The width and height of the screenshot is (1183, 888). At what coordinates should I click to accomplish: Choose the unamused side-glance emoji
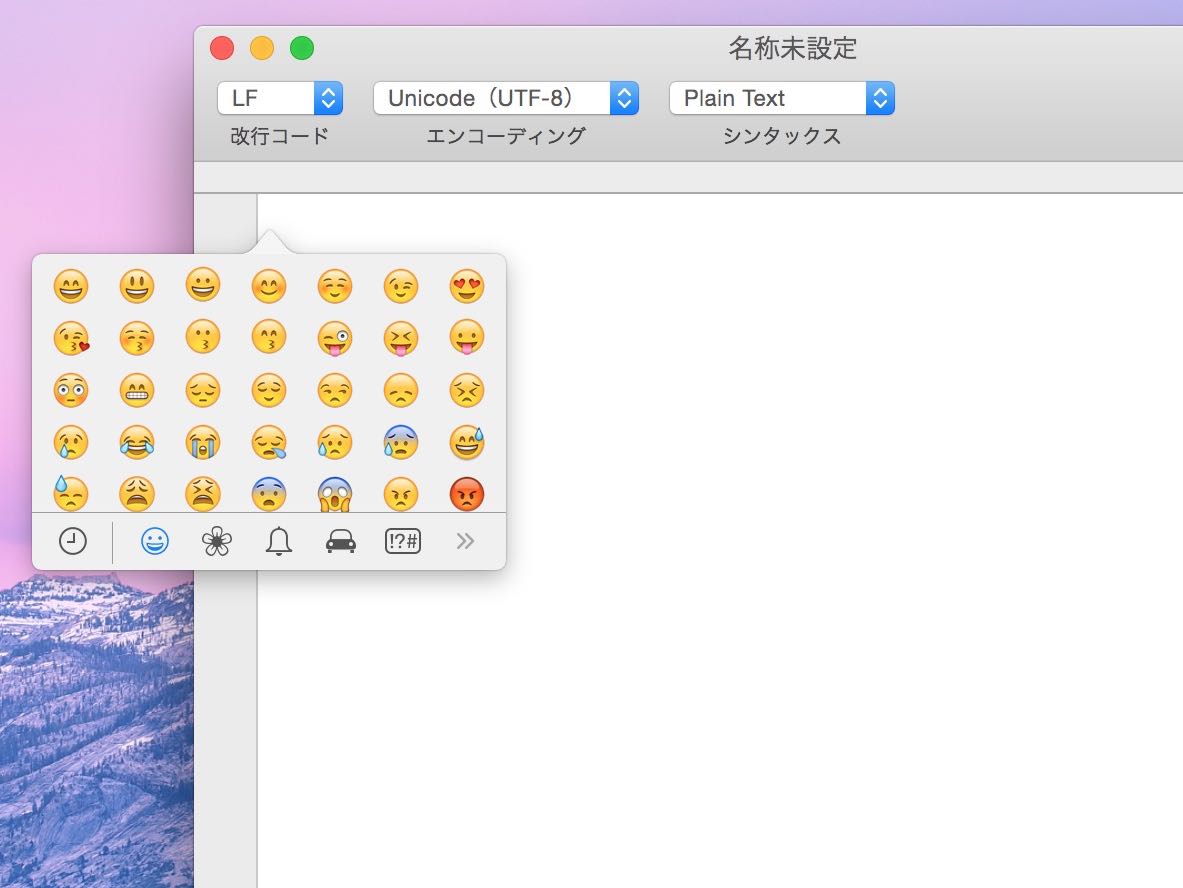pos(334,390)
